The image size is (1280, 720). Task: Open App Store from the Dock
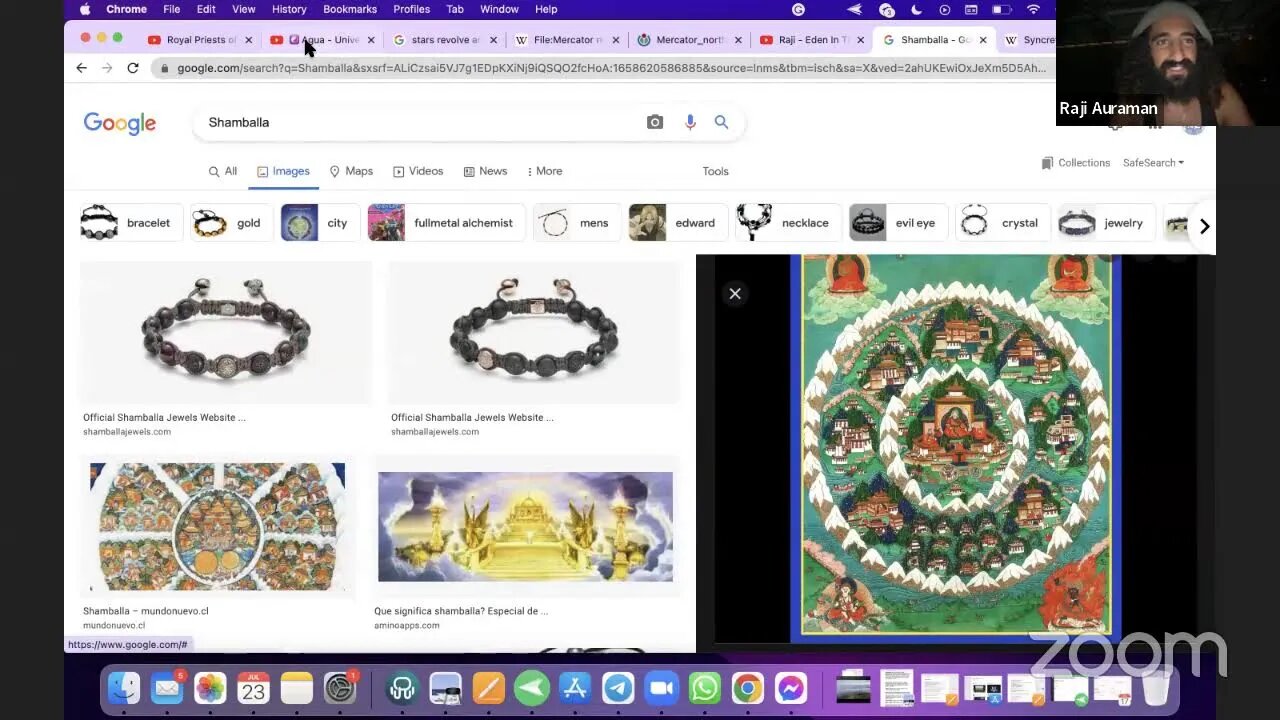coord(575,688)
